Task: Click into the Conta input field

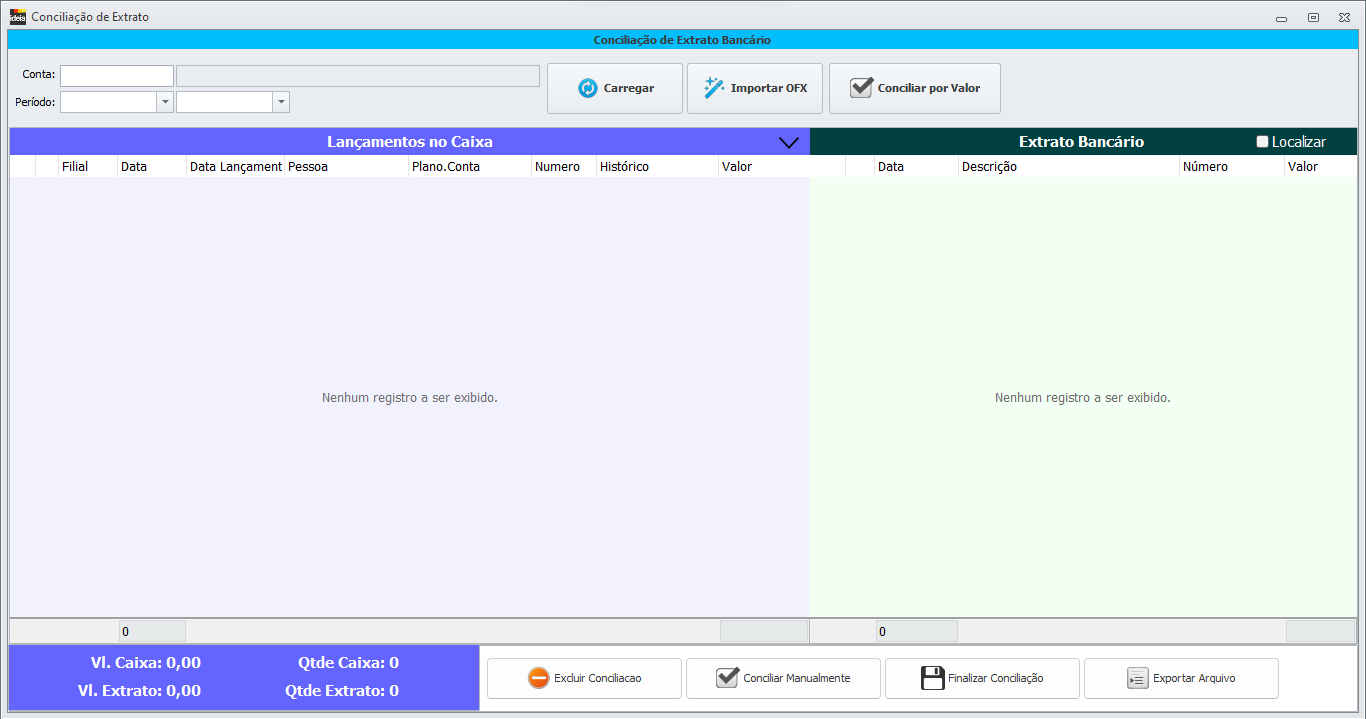Action: pos(117,76)
